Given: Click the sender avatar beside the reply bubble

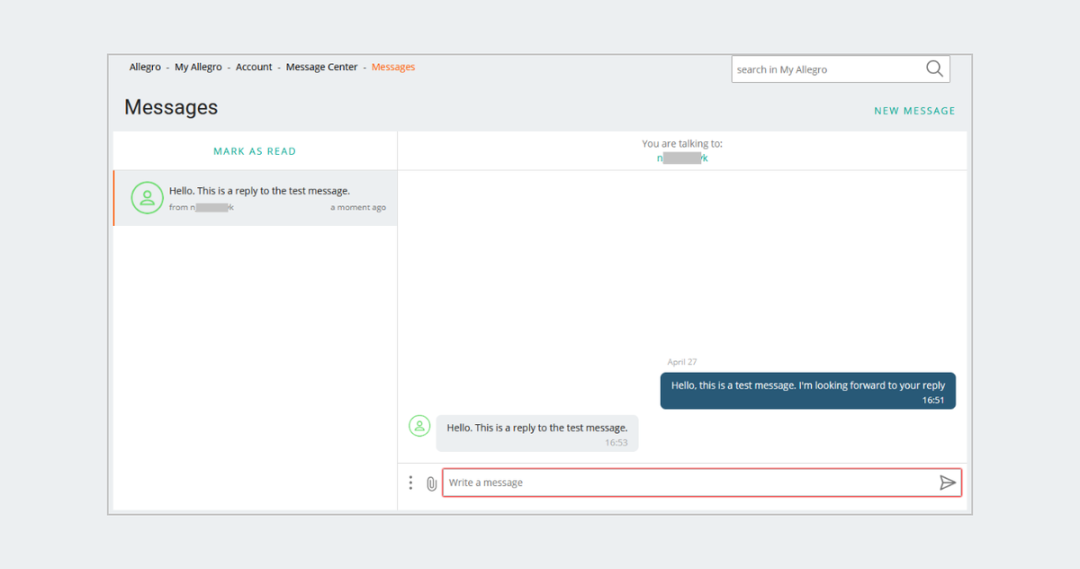Looking at the screenshot, I should point(419,426).
